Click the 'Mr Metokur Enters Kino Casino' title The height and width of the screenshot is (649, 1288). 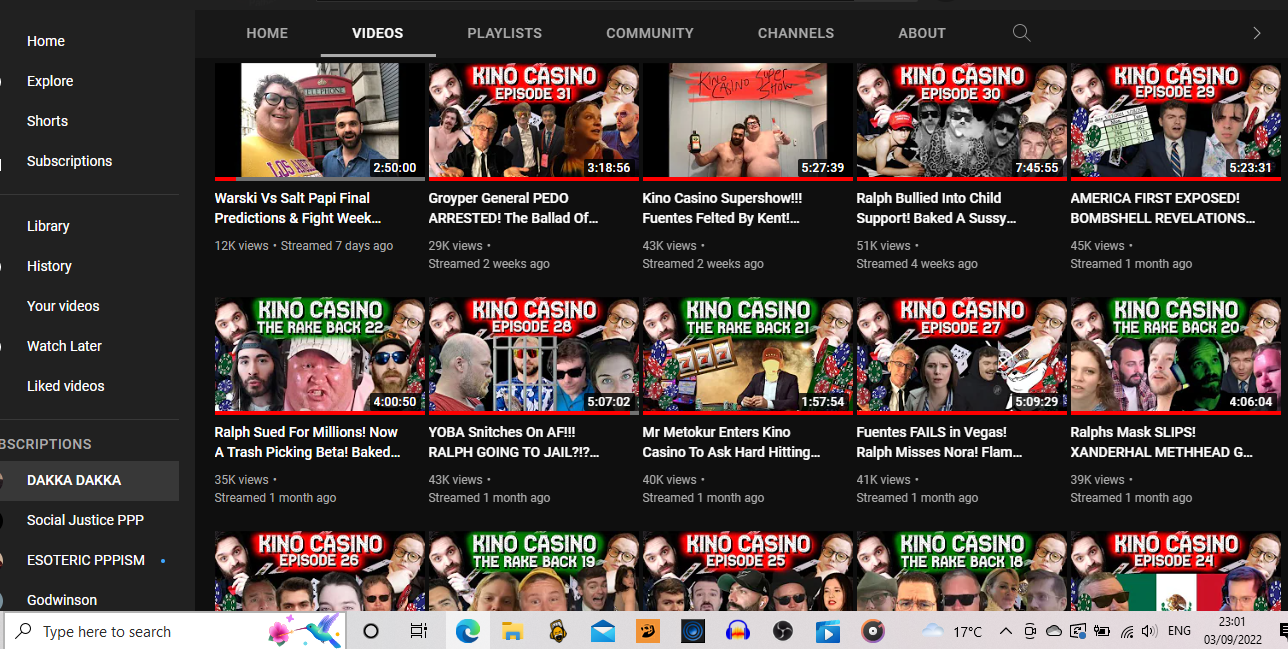(732, 442)
